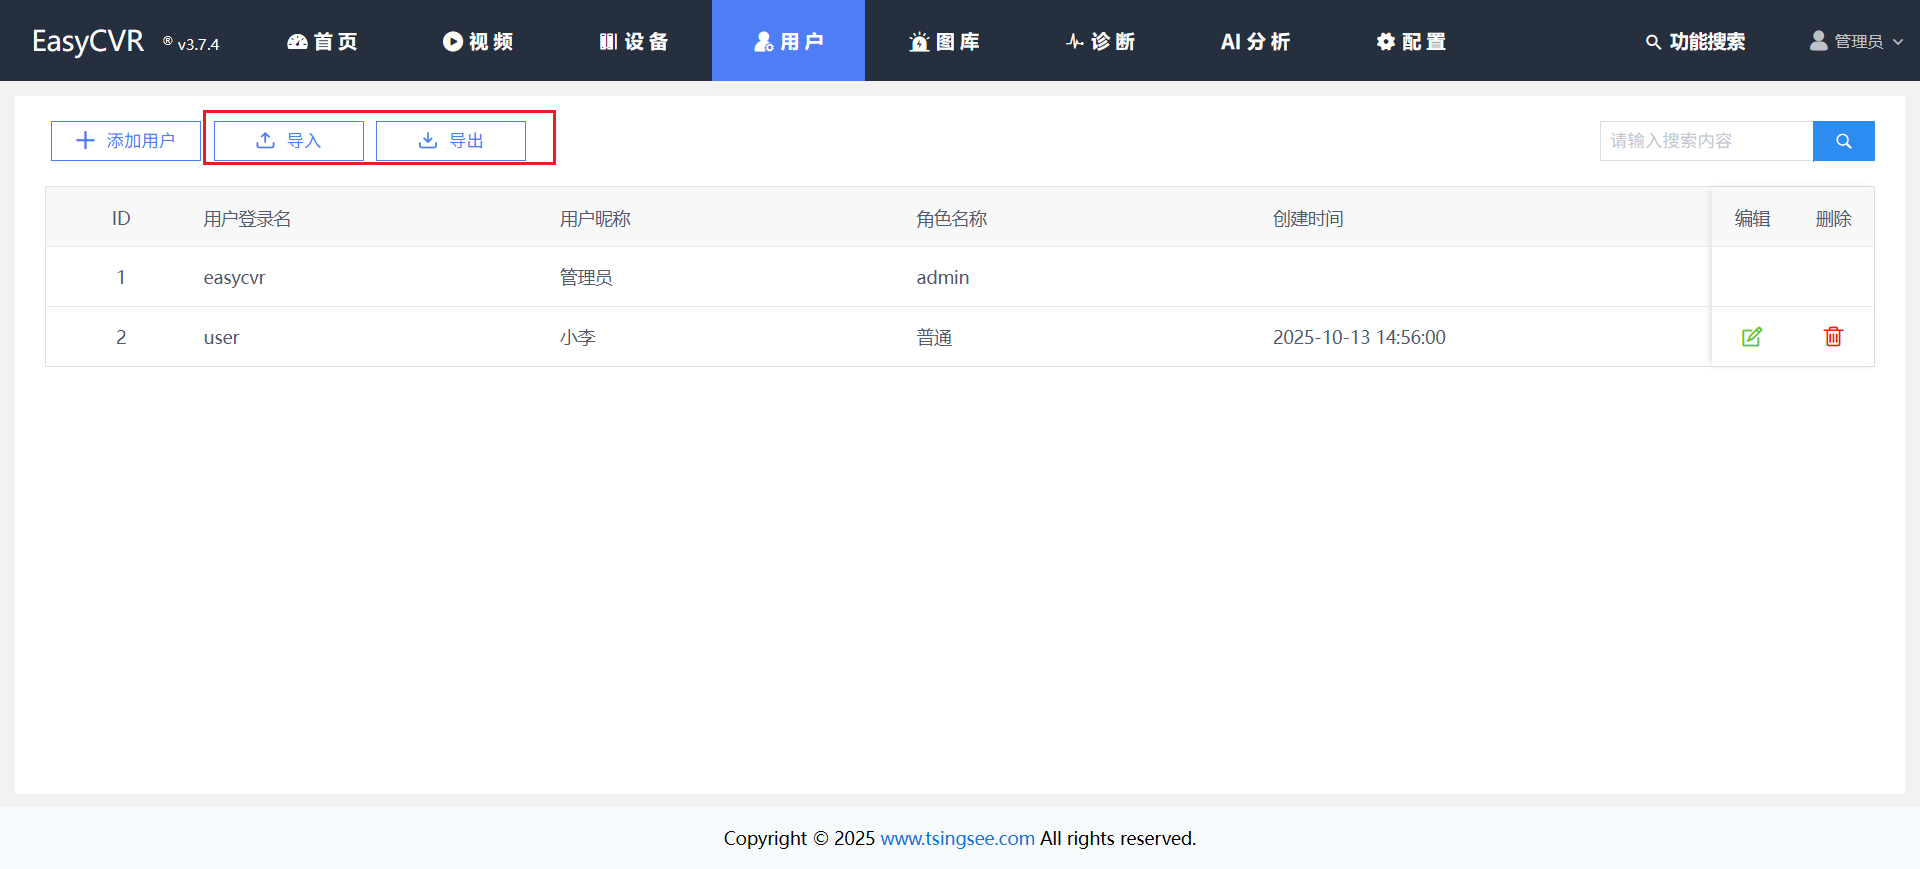Open the 视频 video tab
The width and height of the screenshot is (1920, 869).
coord(478,41)
